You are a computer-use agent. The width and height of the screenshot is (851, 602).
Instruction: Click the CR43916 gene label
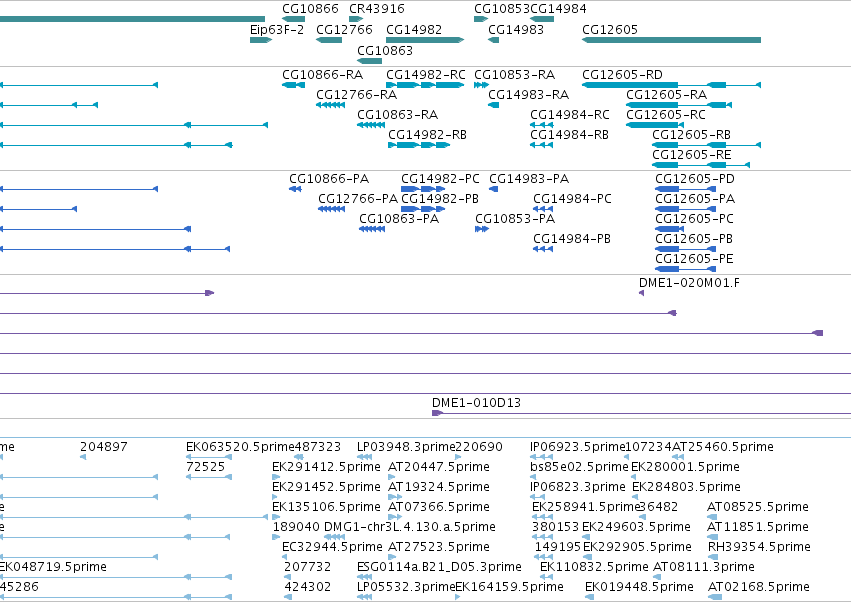click(x=377, y=9)
